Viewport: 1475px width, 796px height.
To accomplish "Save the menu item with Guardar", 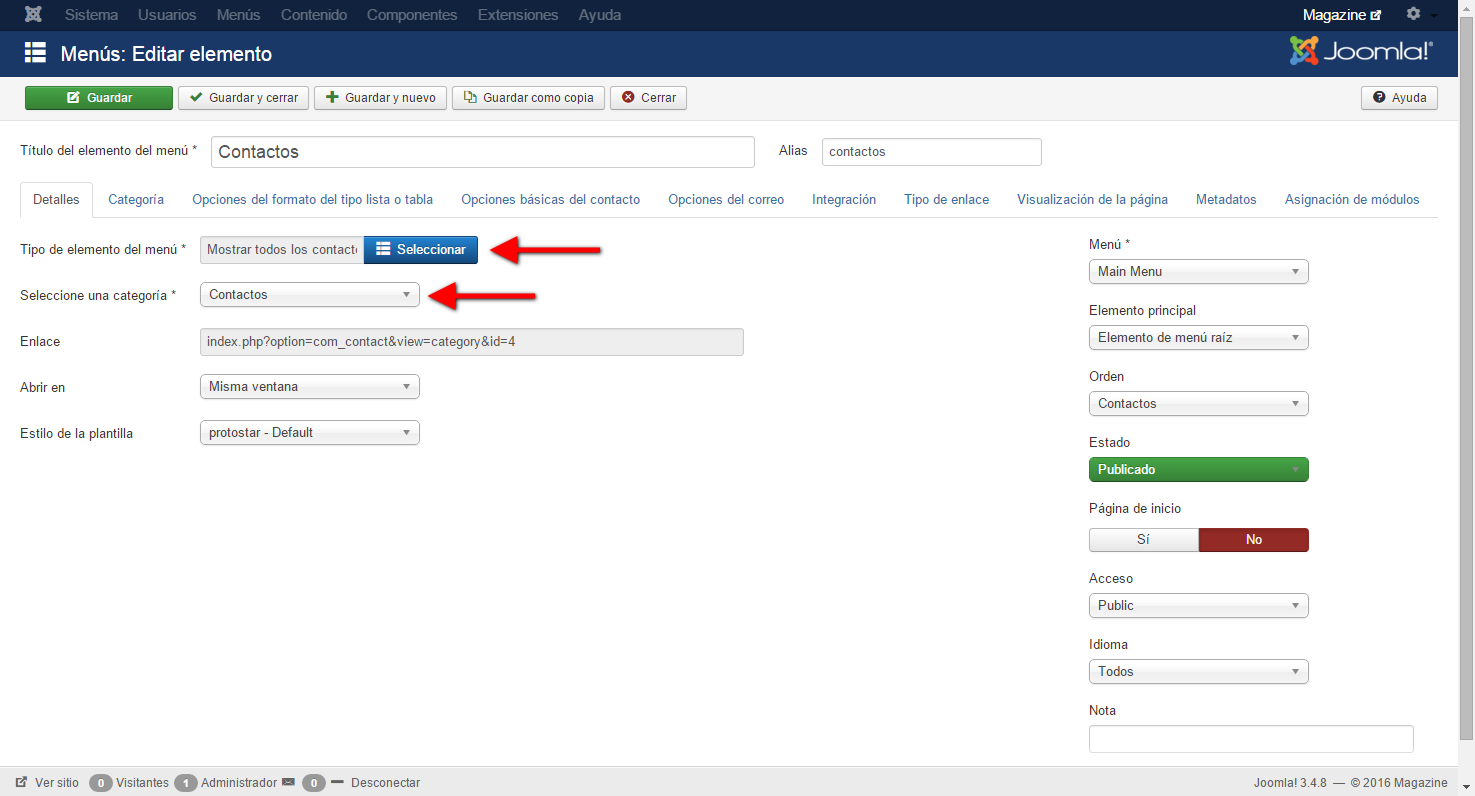I will (x=99, y=98).
